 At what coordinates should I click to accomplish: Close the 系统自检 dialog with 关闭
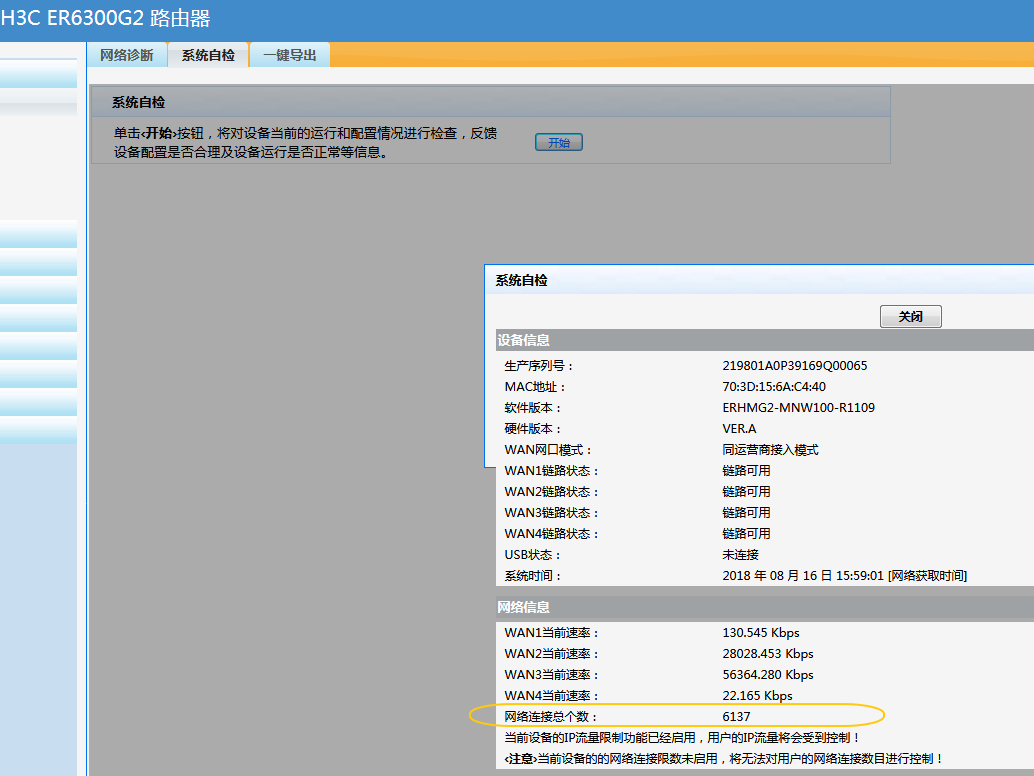(x=911, y=316)
